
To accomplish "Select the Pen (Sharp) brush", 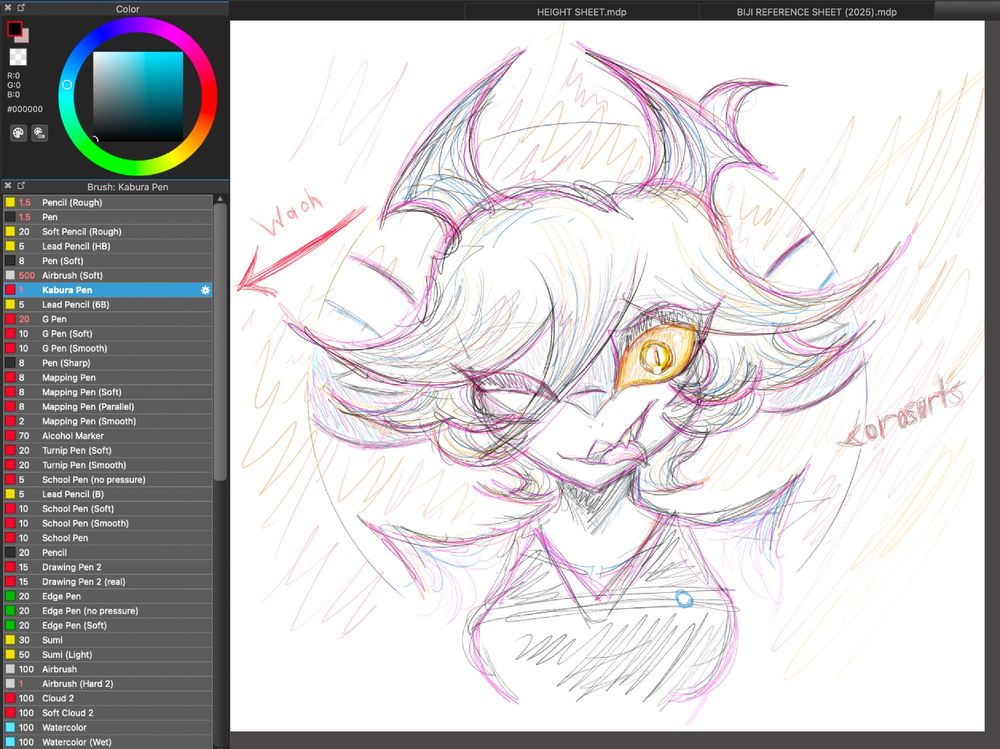I will (x=108, y=363).
